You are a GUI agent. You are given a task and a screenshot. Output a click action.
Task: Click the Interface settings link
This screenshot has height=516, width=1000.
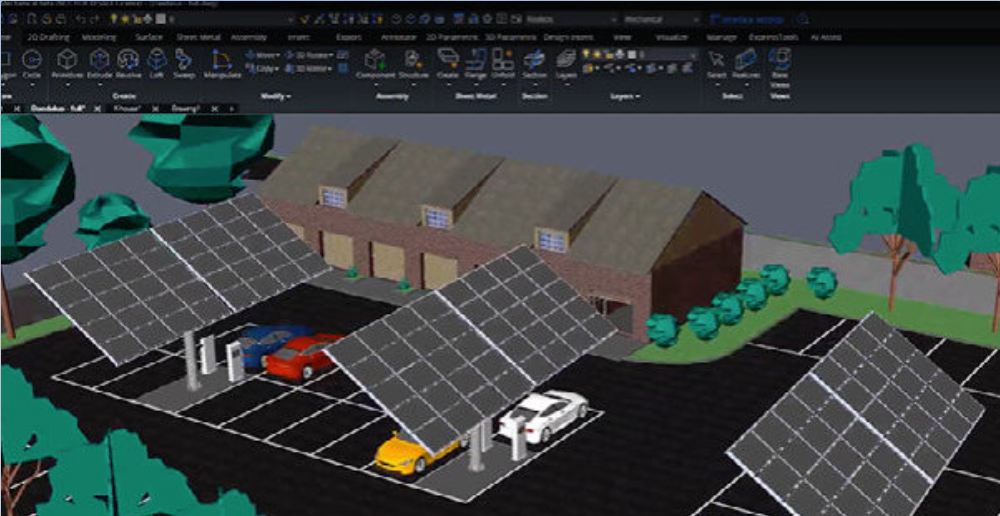(746, 19)
